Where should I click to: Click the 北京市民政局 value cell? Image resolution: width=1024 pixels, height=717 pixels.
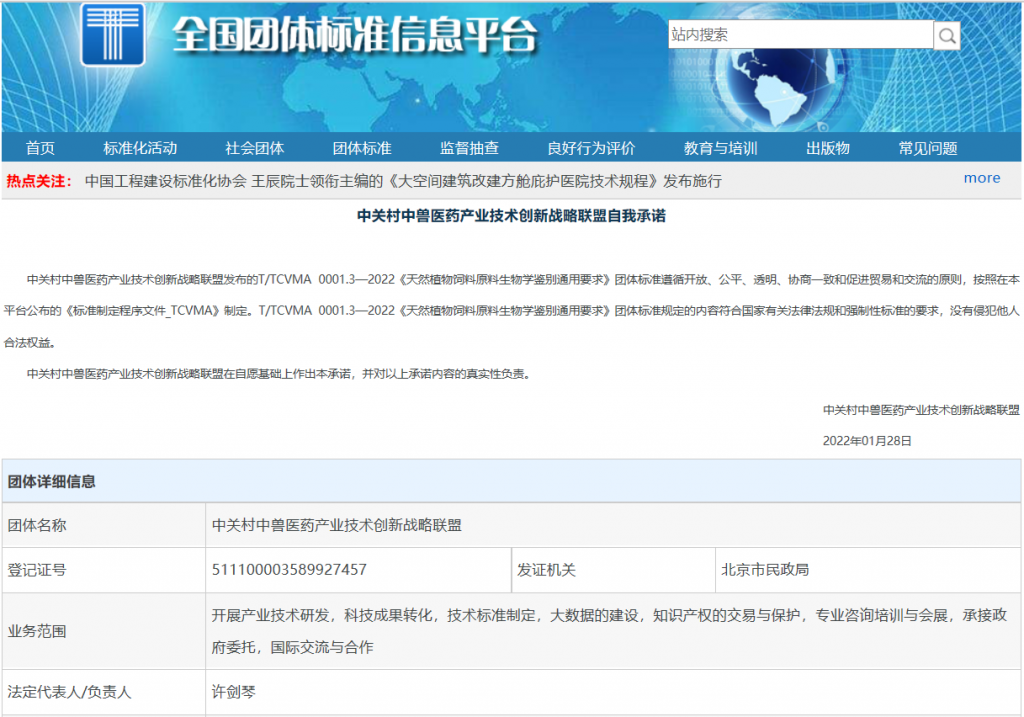point(868,570)
